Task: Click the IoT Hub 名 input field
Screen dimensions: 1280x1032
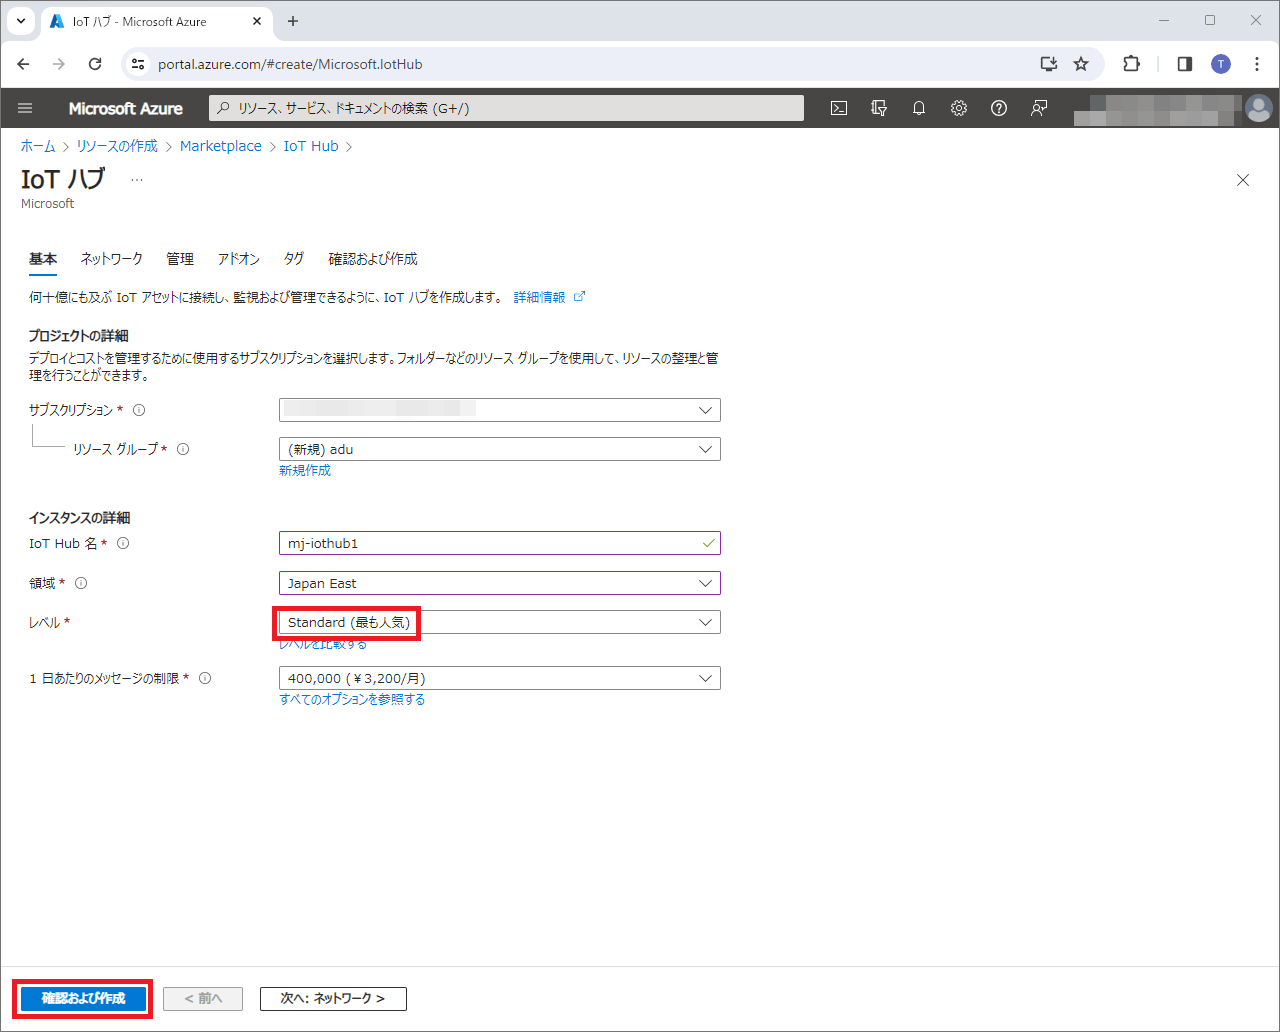Action: click(x=500, y=543)
